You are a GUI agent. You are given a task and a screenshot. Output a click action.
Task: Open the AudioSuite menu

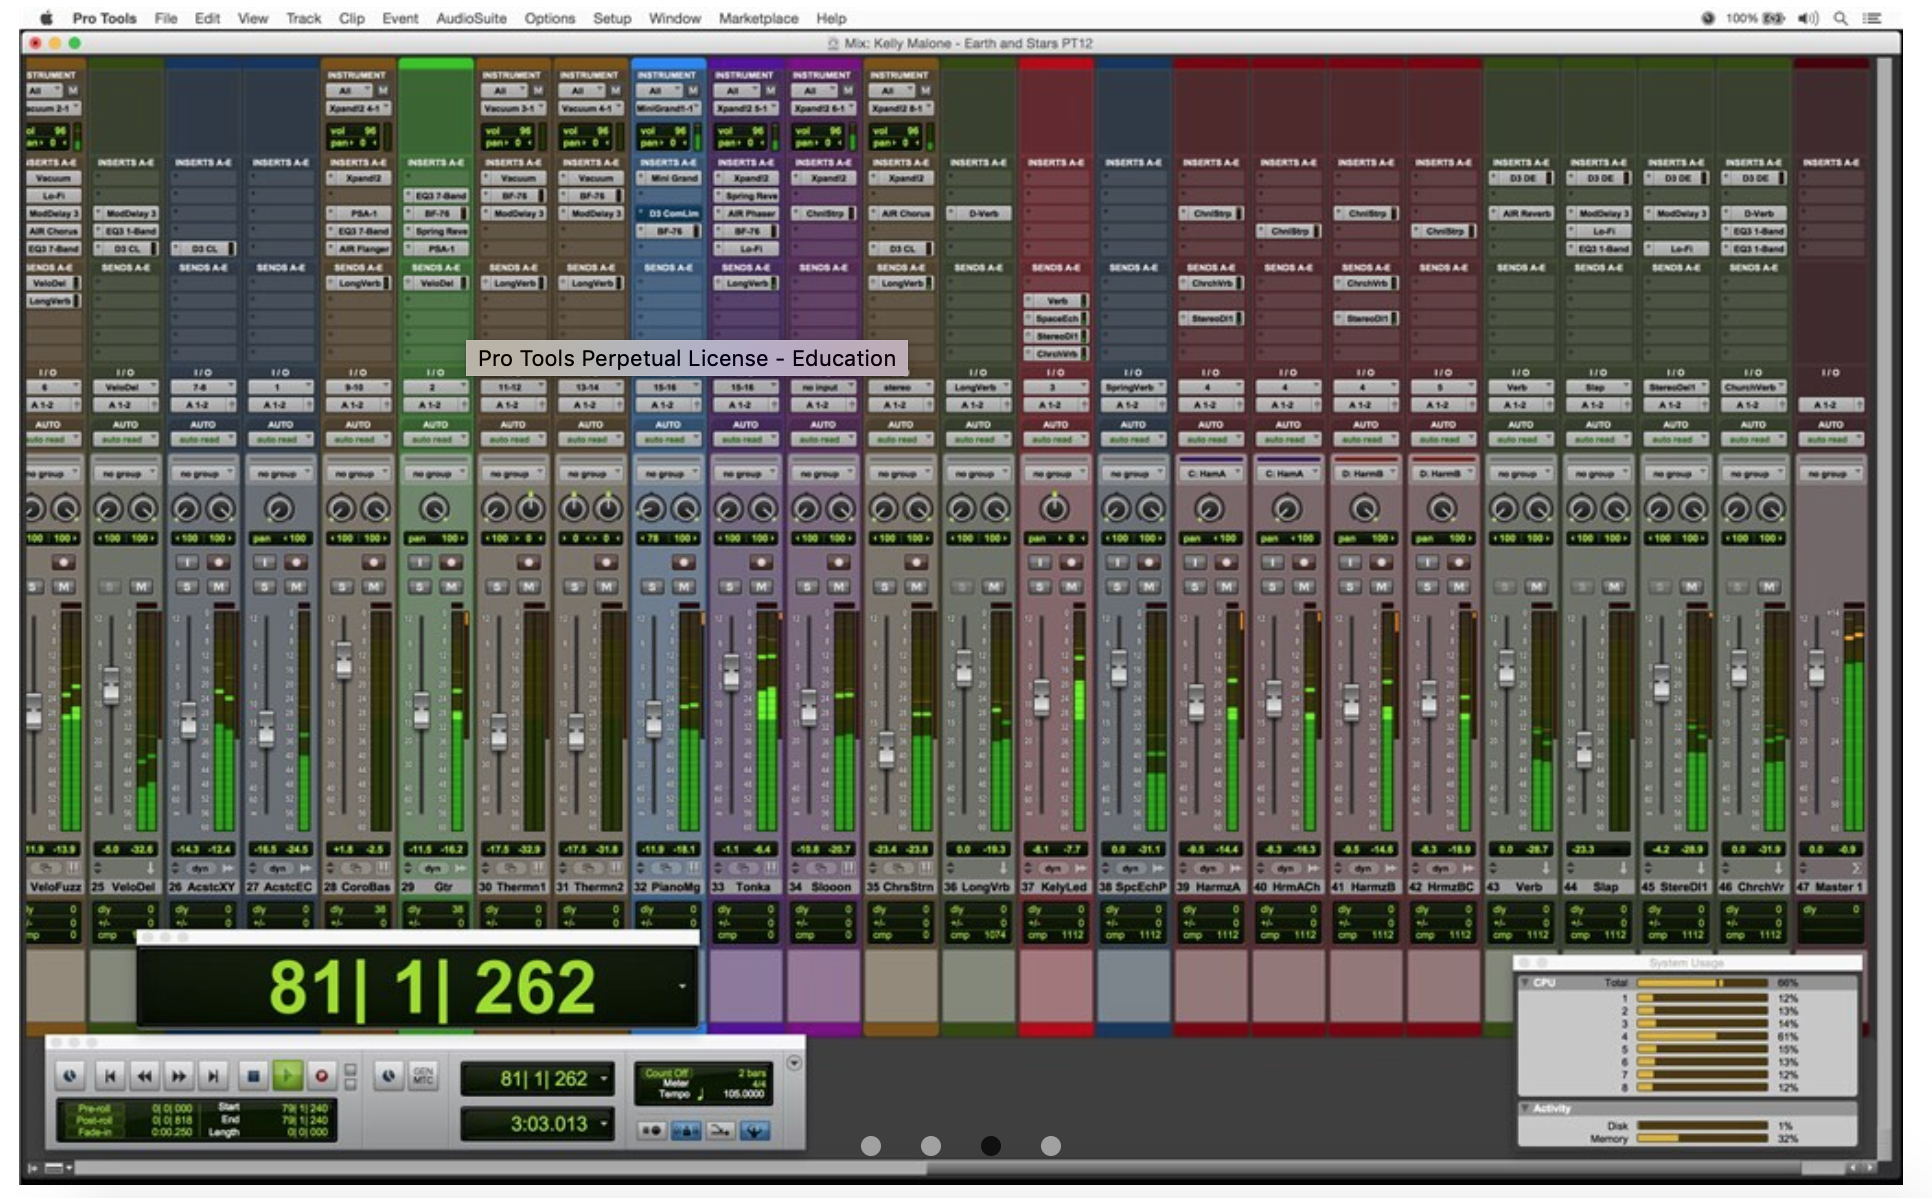(x=471, y=18)
